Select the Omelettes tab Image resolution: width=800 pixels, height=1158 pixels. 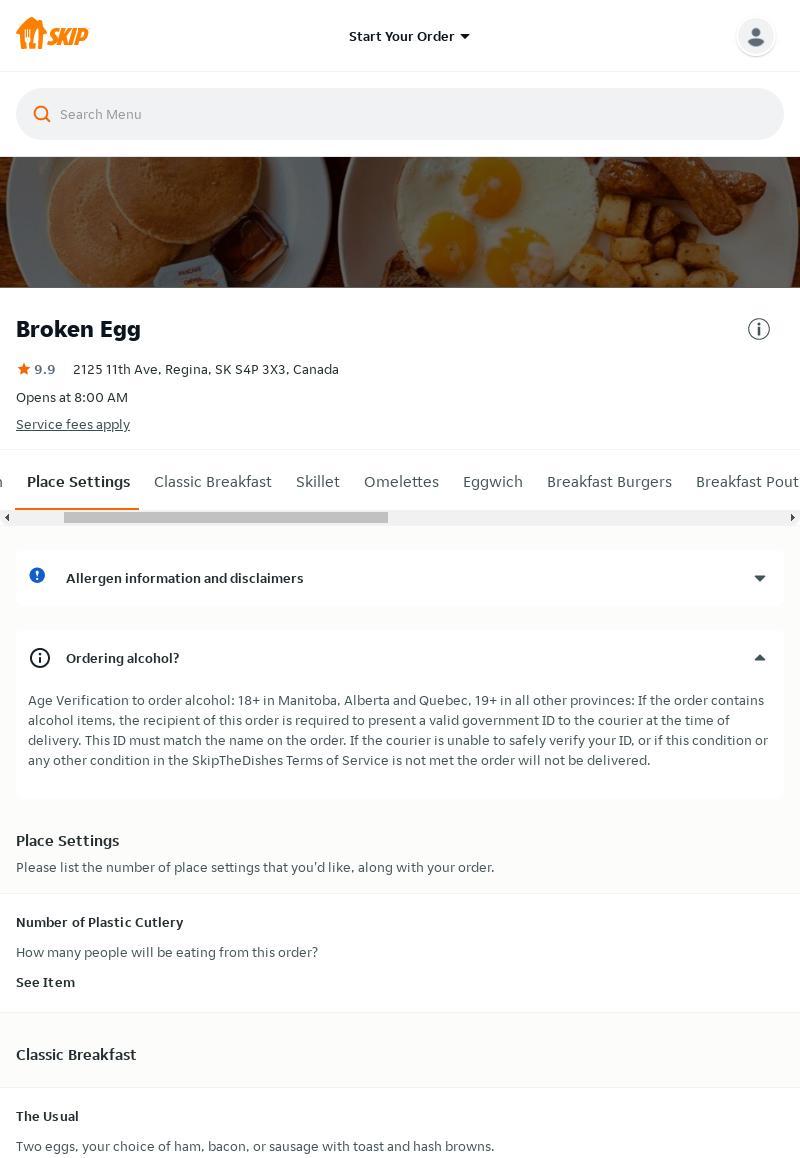401,482
